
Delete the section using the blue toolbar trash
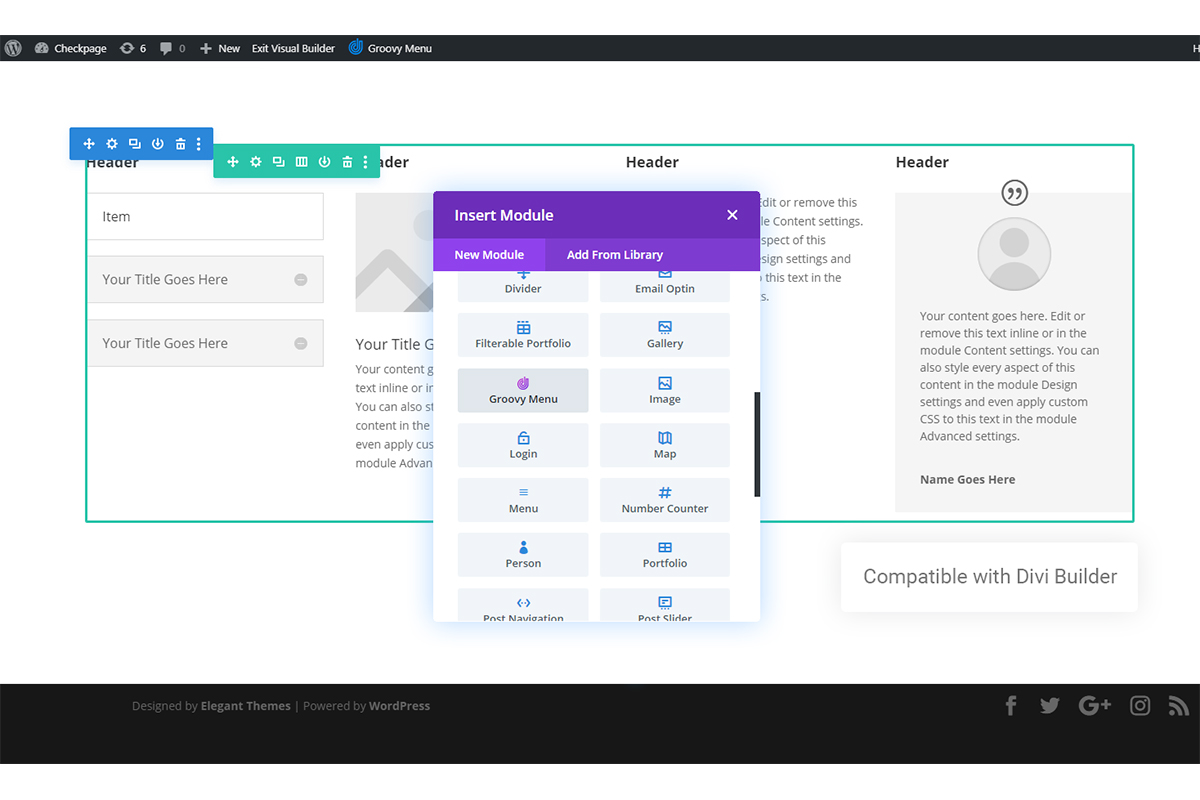click(181, 144)
